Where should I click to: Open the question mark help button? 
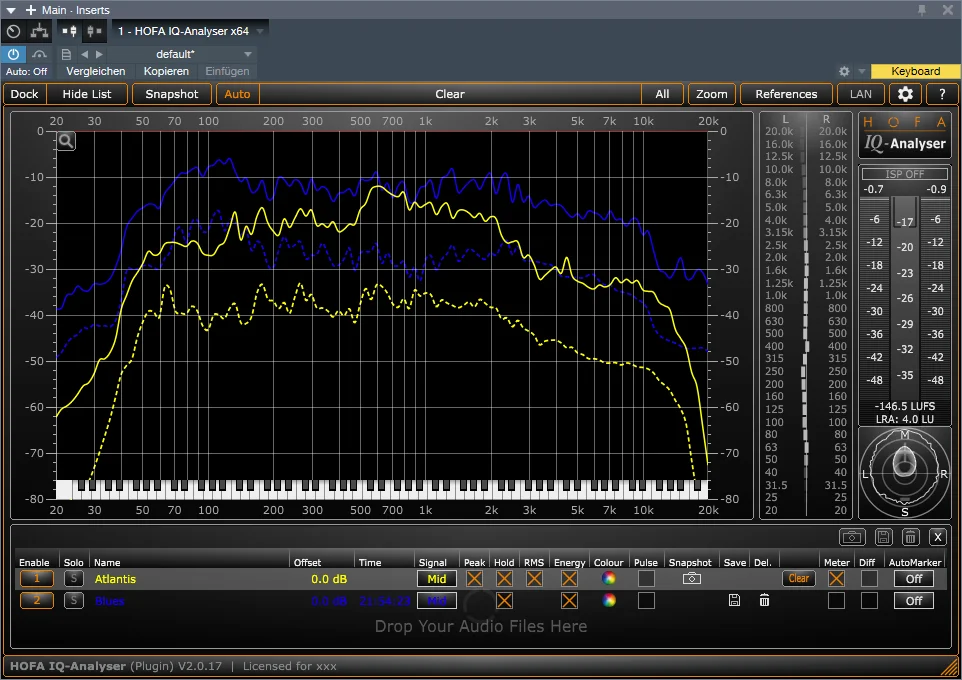(x=942, y=94)
